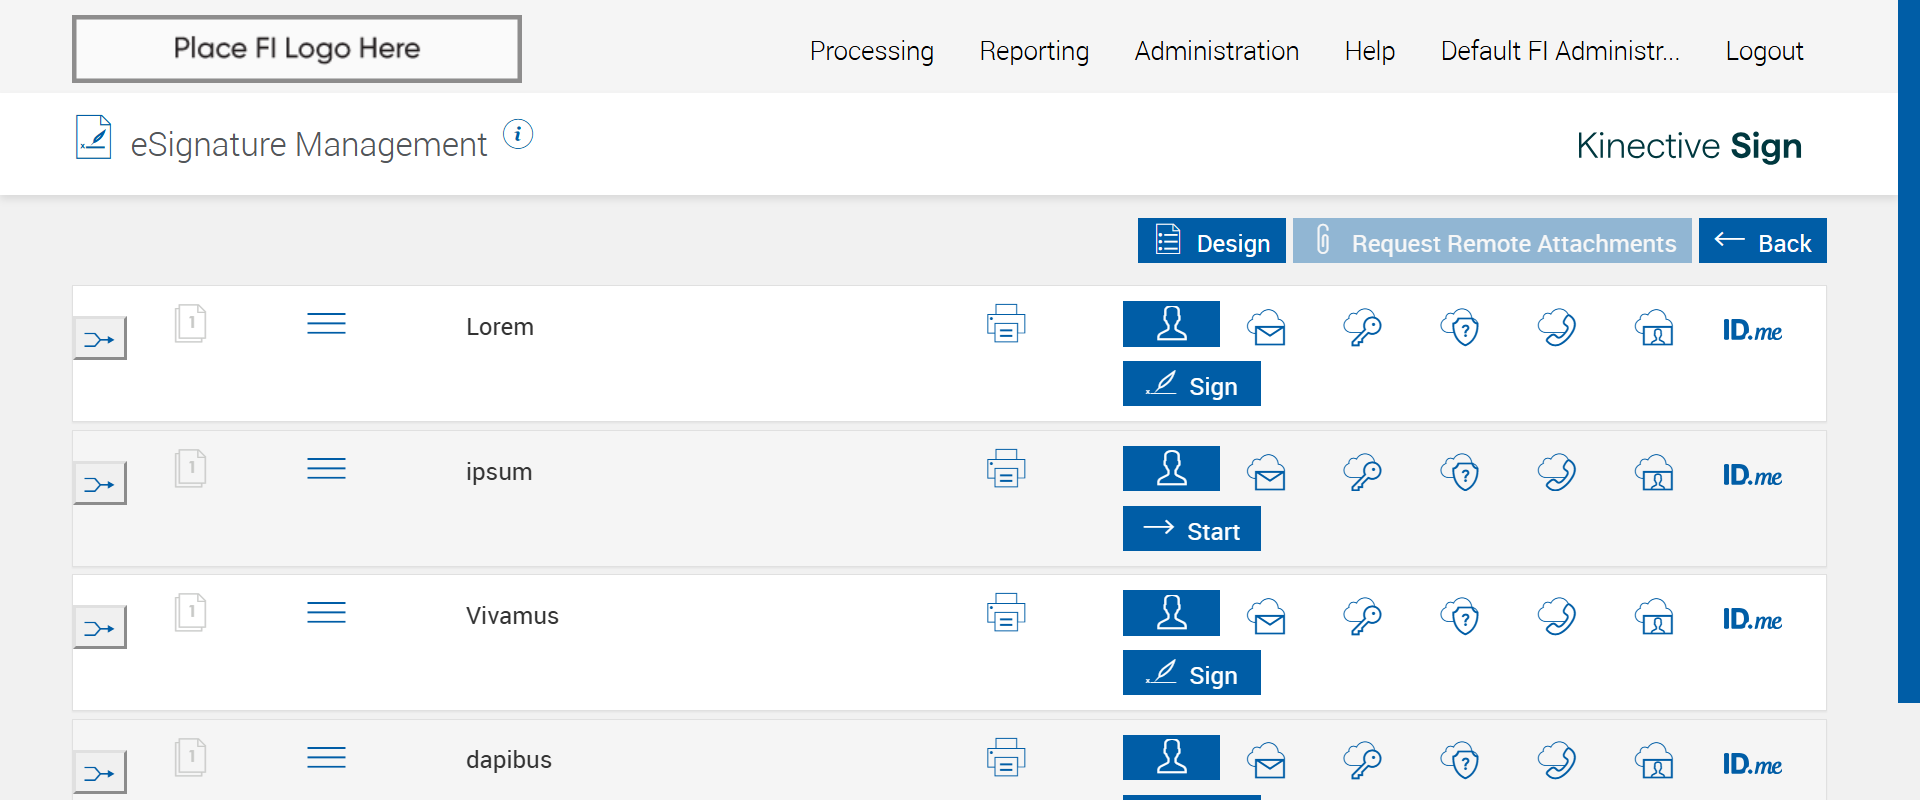The image size is (1920, 800).
Task: Click the page scrollbar thumb on right
Action: (1908, 350)
